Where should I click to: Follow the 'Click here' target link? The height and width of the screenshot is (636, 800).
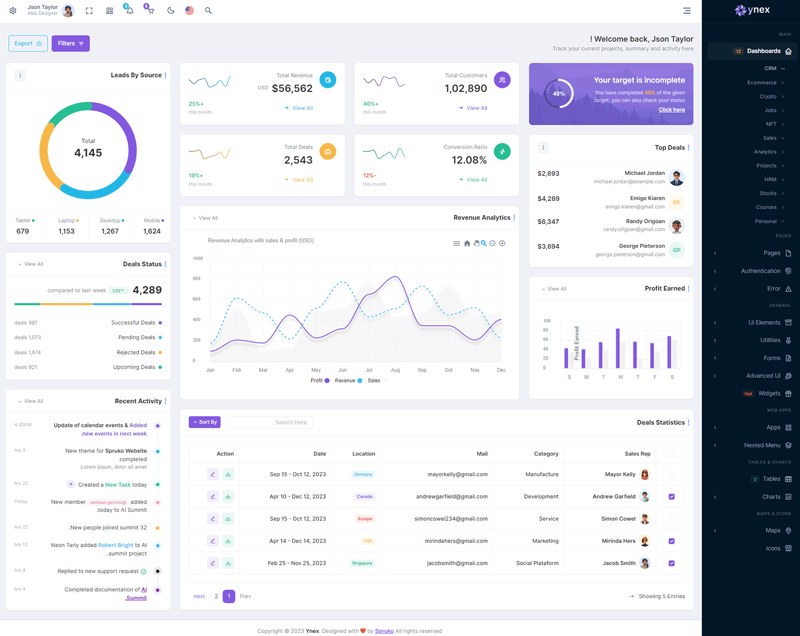point(671,110)
